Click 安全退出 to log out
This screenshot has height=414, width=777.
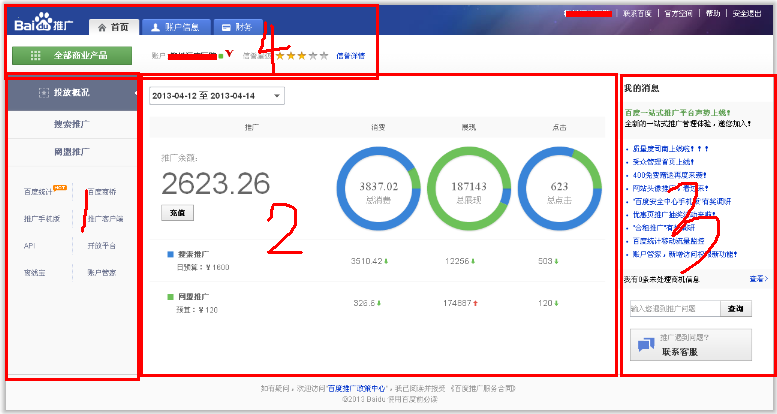pyautogui.click(x=747, y=13)
